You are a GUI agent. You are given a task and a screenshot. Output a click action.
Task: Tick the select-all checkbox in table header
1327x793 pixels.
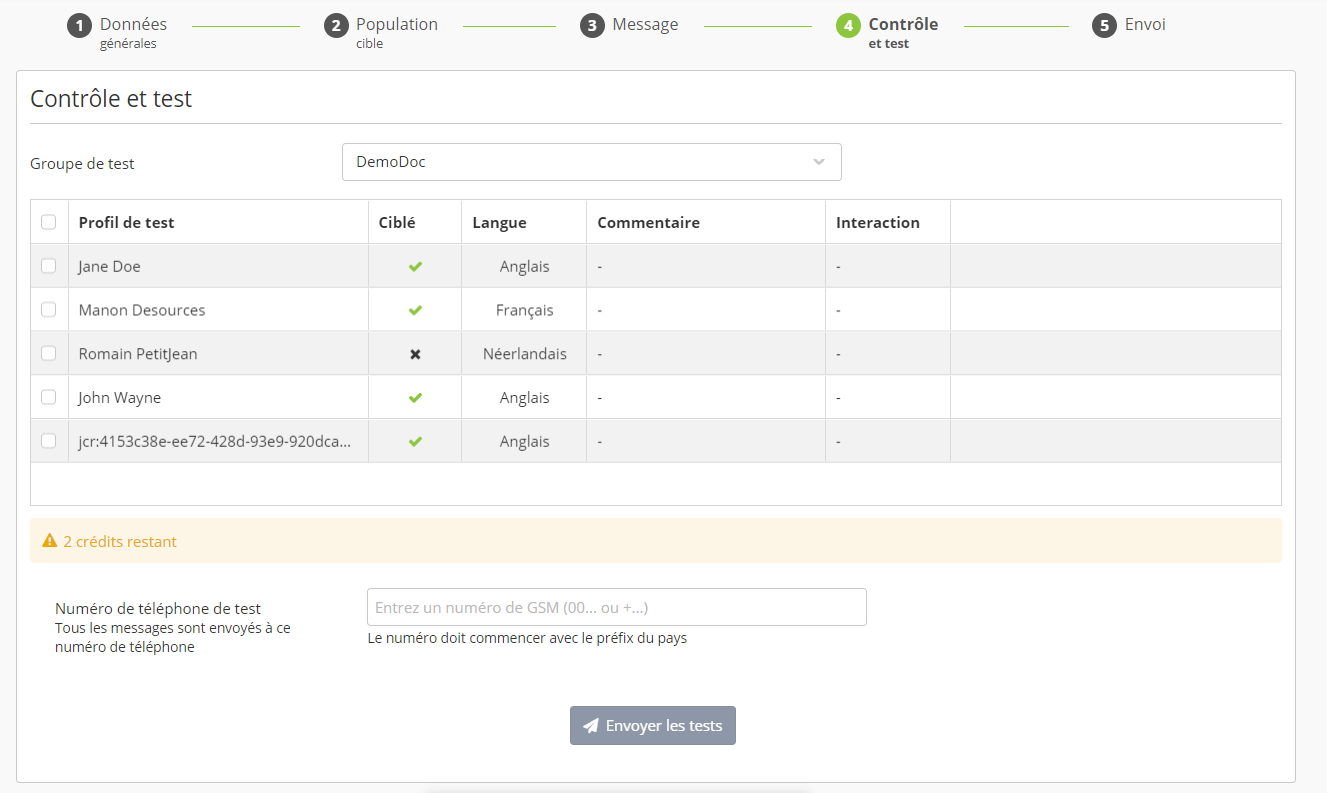tap(48, 222)
